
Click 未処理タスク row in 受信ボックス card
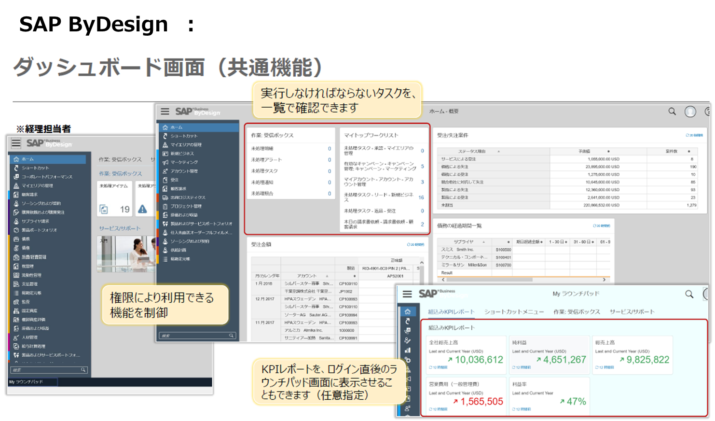point(291,171)
